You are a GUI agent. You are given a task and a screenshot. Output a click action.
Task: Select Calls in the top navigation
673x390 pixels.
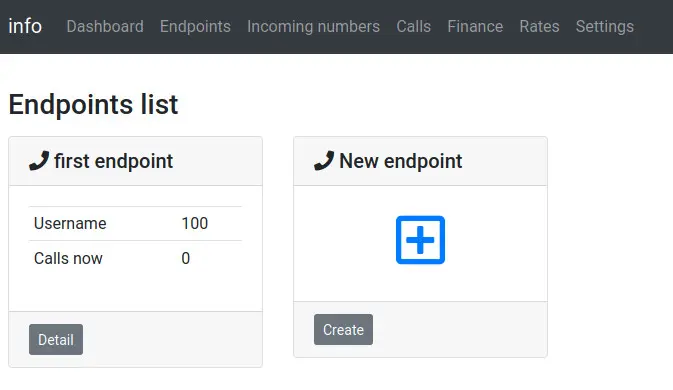[413, 27]
